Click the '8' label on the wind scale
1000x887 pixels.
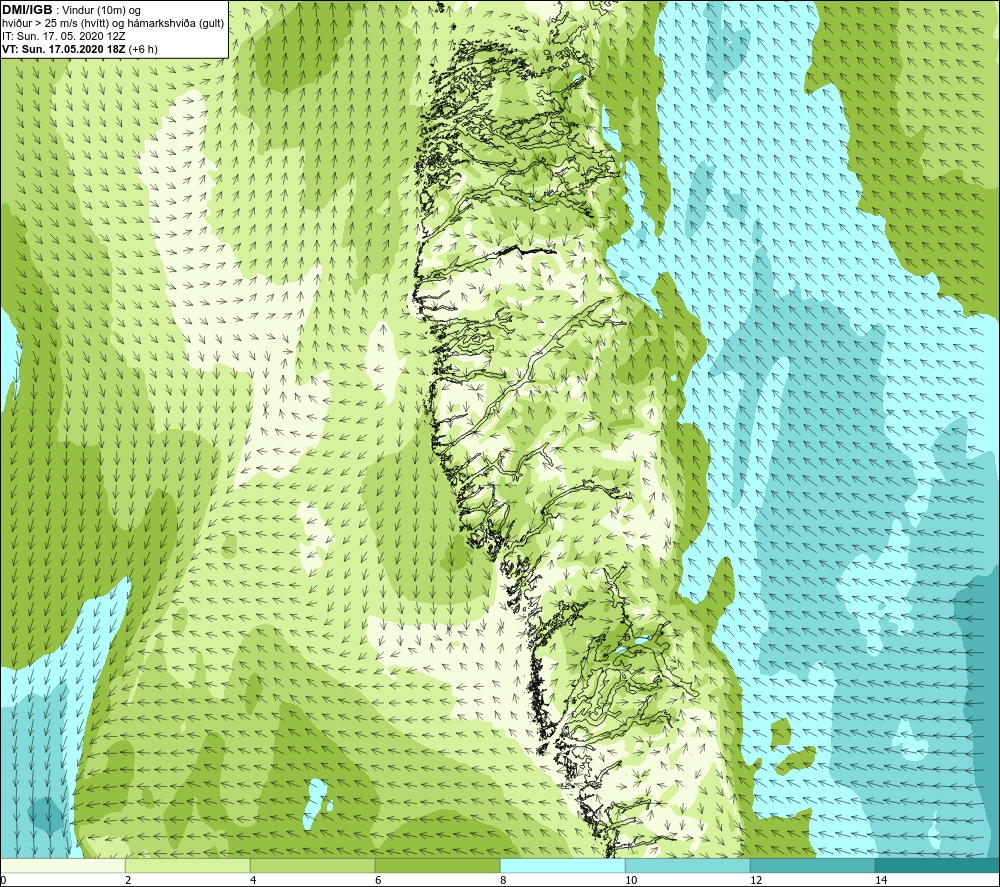pyautogui.click(x=503, y=880)
